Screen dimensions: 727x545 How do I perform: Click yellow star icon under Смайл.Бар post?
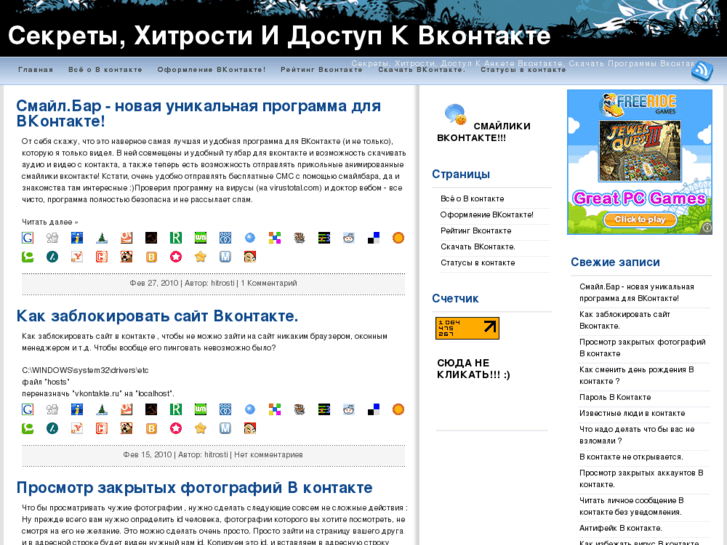click(200, 256)
